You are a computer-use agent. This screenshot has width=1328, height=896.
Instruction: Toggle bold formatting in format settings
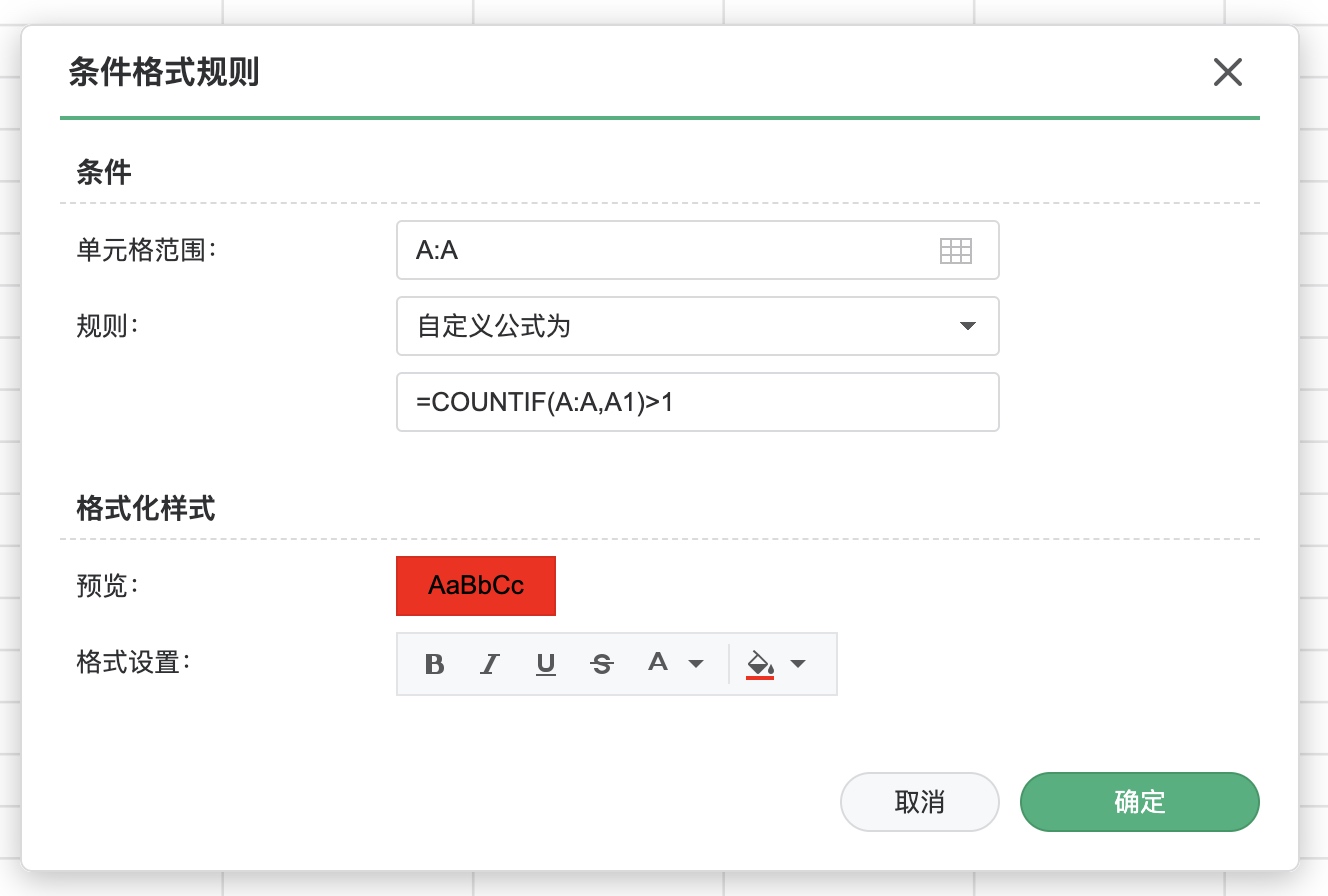click(434, 664)
